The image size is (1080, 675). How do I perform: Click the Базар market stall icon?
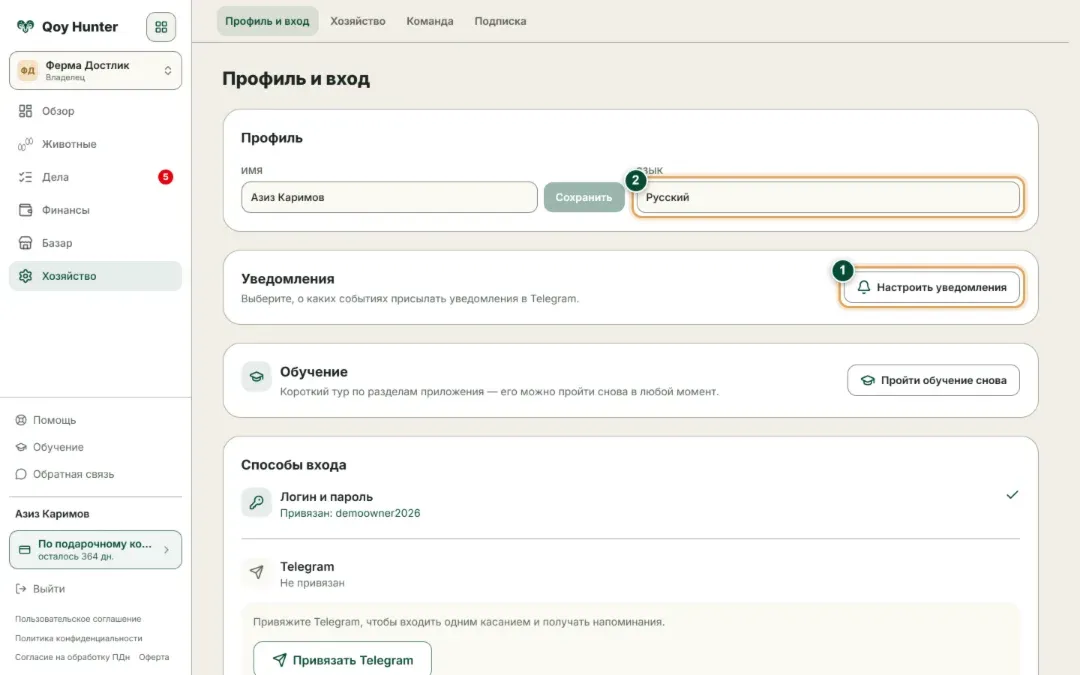(x=25, y=243)
